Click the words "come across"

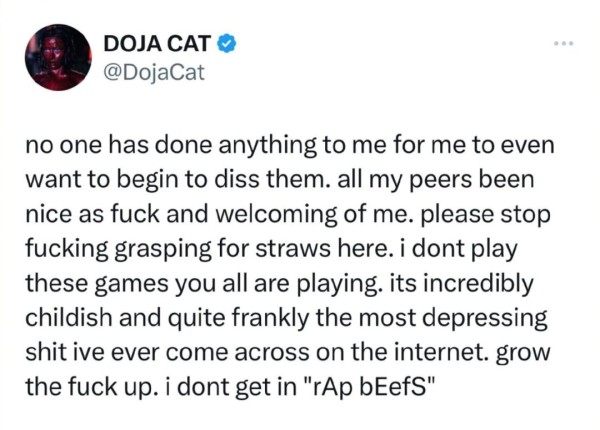pos(237,352)
